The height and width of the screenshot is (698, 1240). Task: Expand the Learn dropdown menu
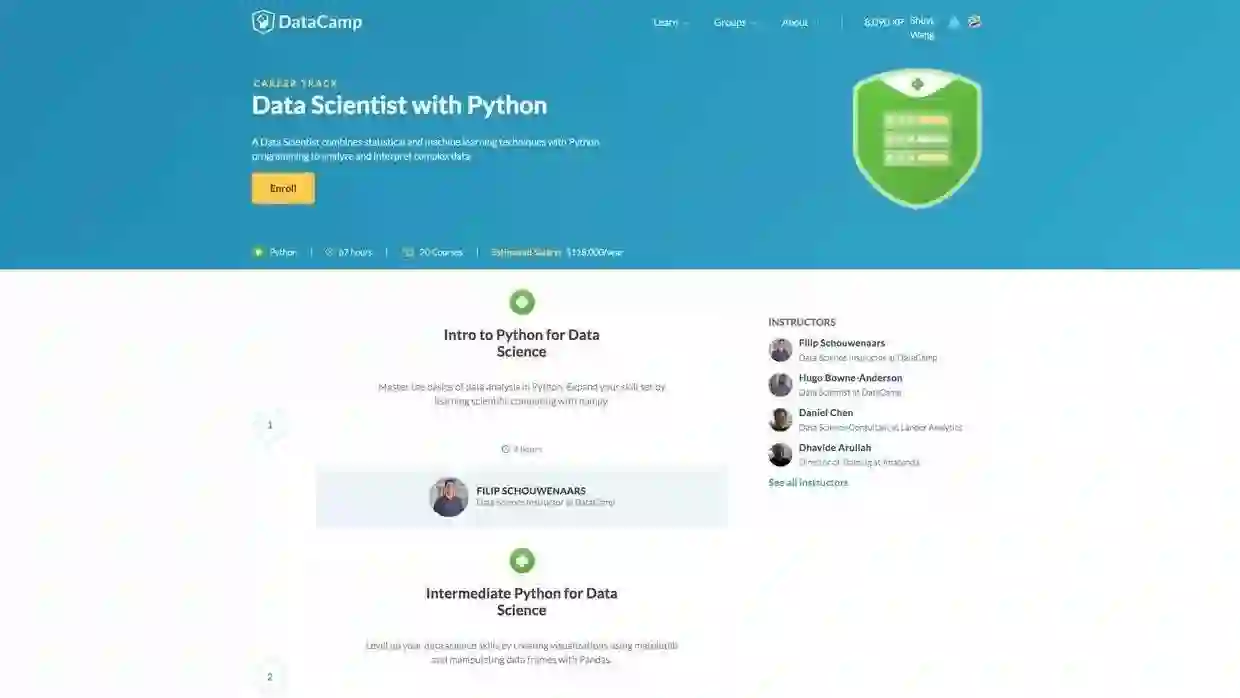(671, 22)
